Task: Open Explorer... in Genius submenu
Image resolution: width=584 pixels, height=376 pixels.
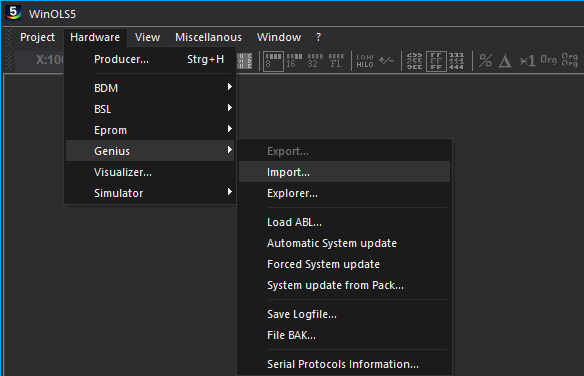Action: 344,193
